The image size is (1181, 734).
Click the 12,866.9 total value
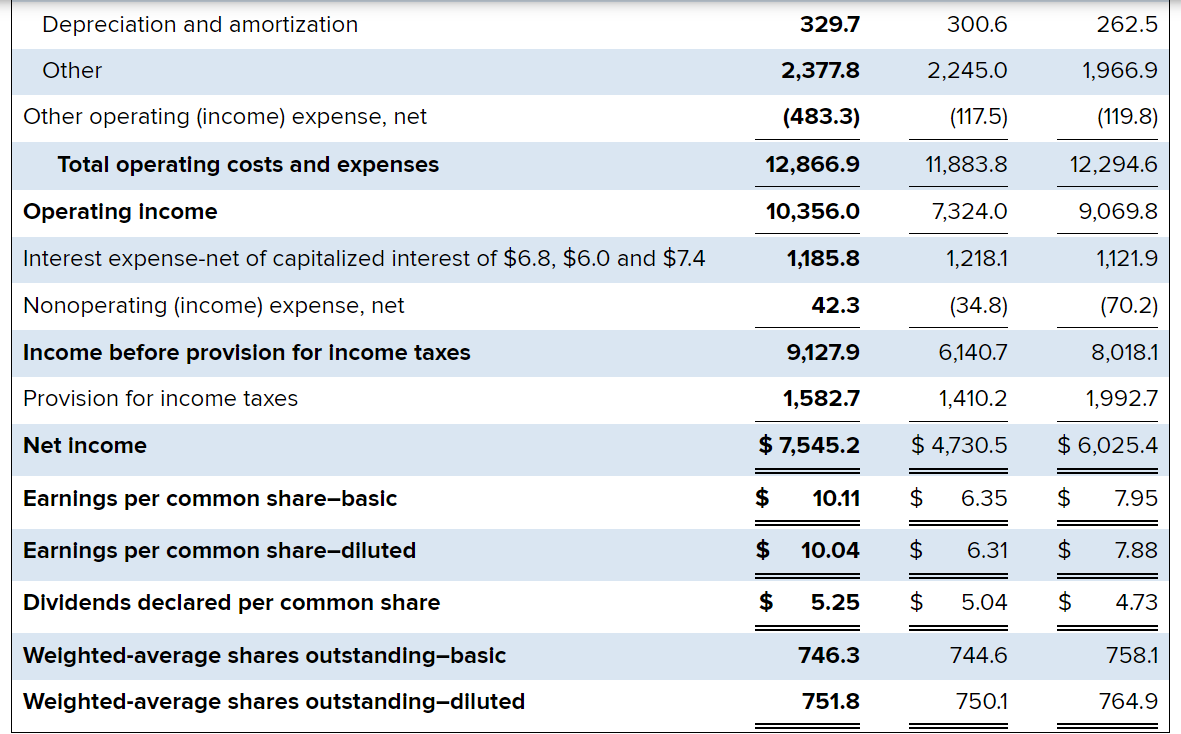(812, 165)
